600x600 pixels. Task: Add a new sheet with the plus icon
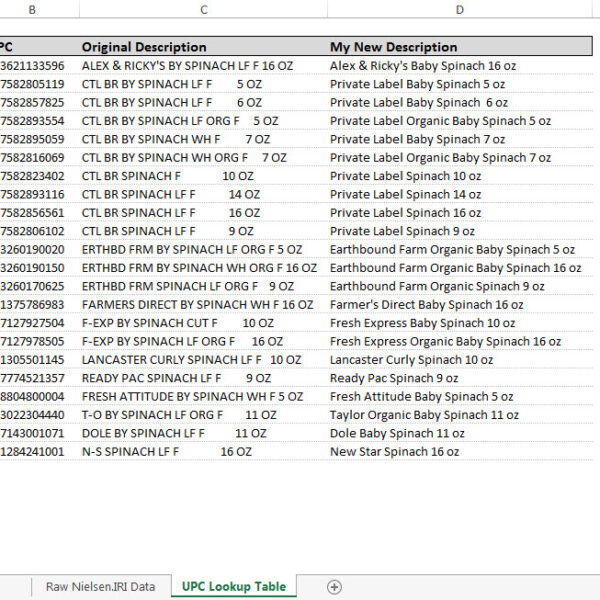coord(334,587)
